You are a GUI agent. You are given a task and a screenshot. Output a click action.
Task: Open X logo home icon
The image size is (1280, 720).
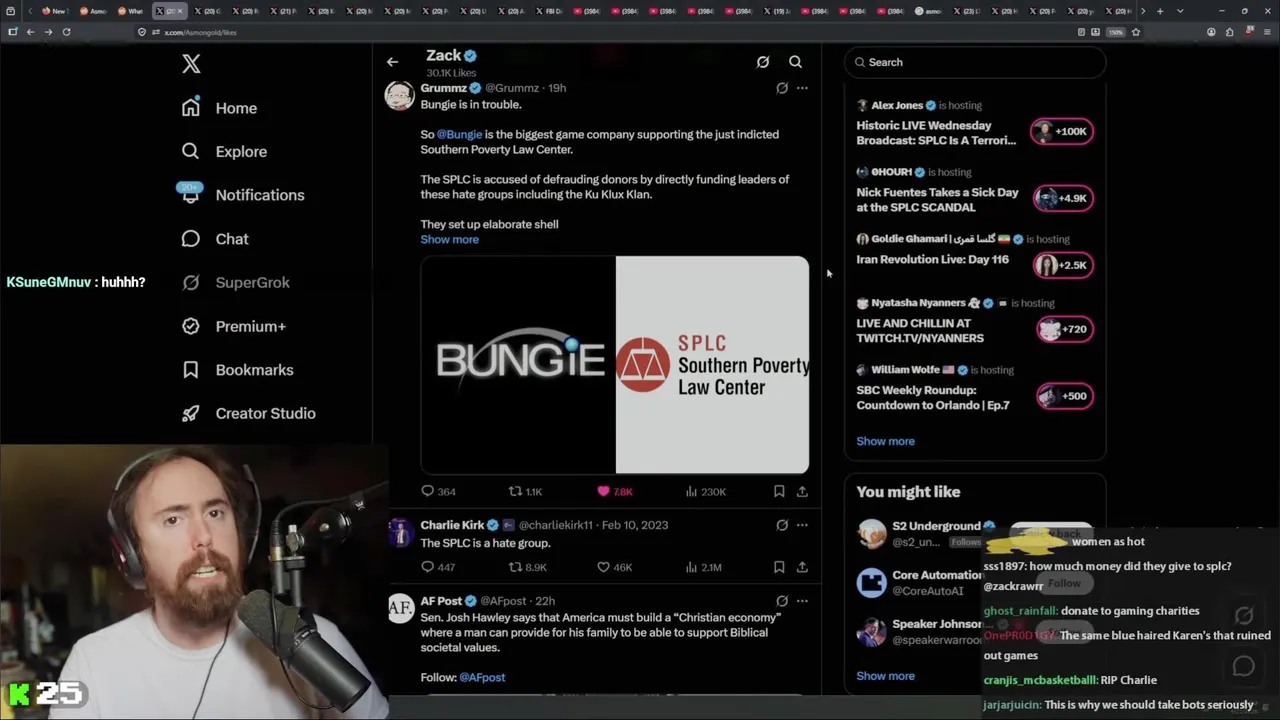click(x=191, y=64)
